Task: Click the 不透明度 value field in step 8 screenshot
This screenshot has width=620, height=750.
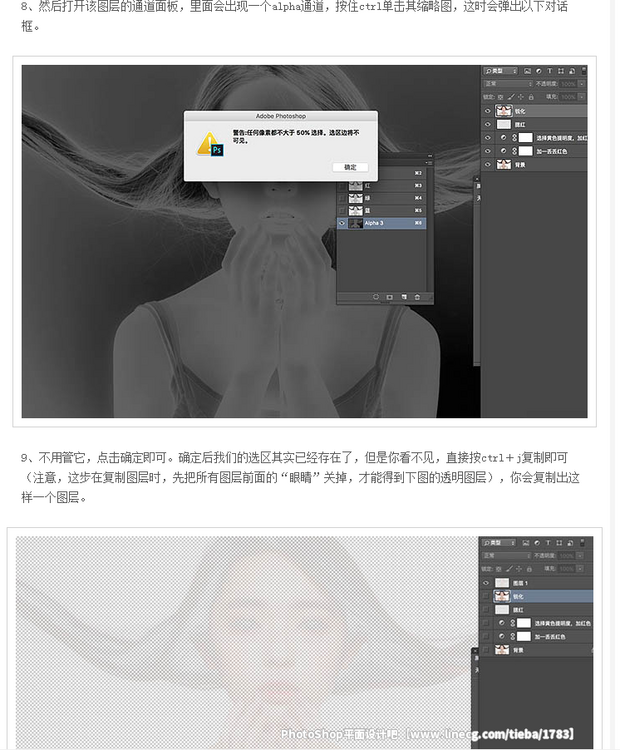Action: (x=568, y=84)
